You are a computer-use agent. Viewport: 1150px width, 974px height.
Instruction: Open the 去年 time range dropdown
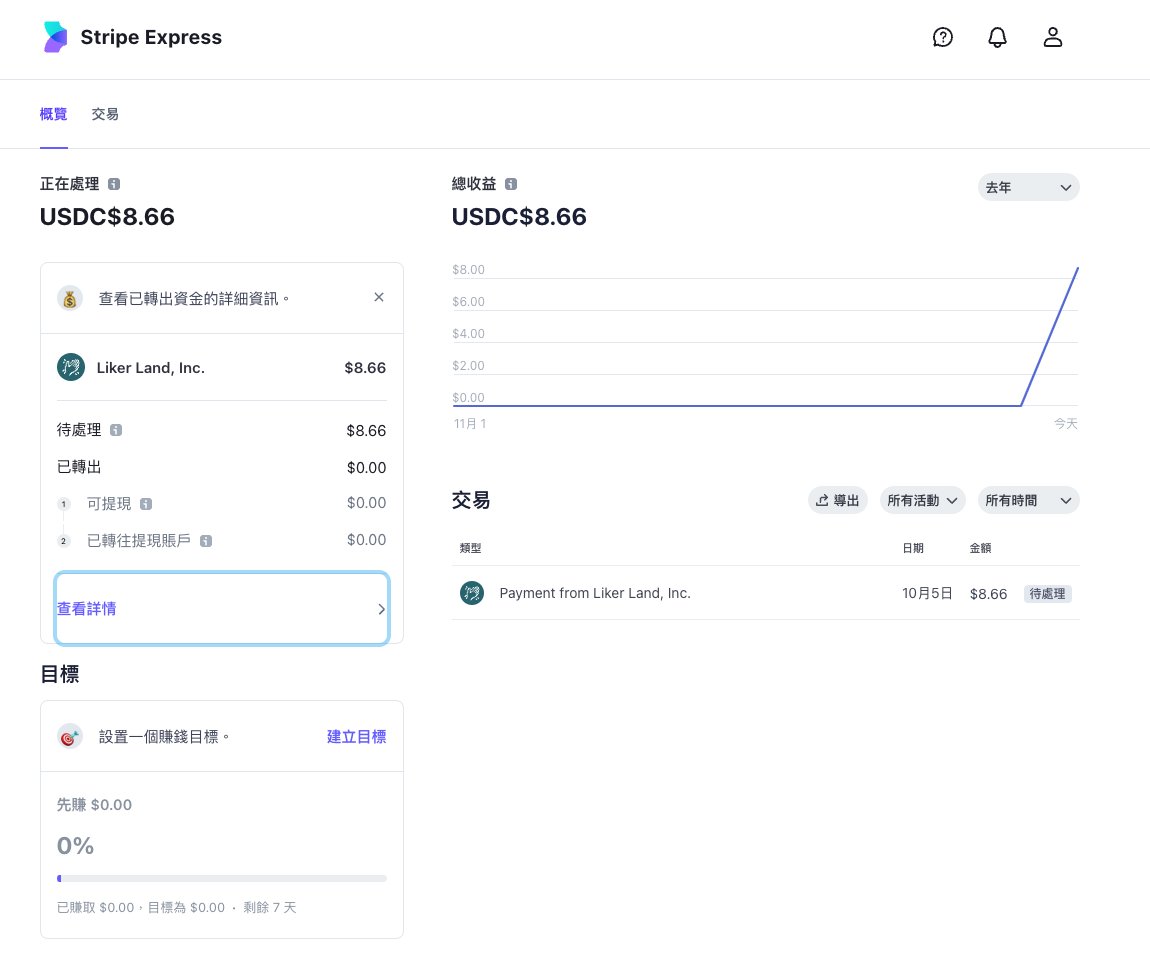[1028, 187]
